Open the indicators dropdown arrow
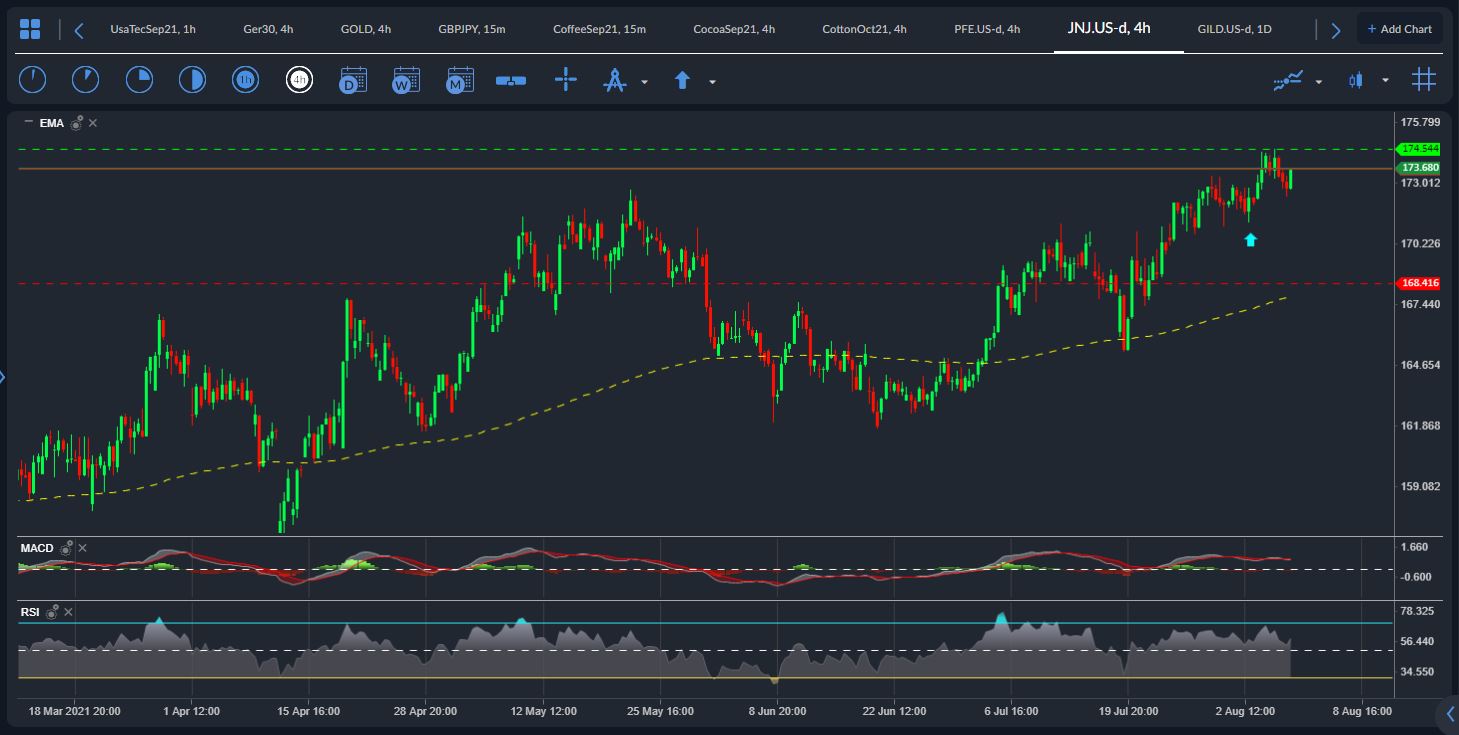 tap(1318, 82)
